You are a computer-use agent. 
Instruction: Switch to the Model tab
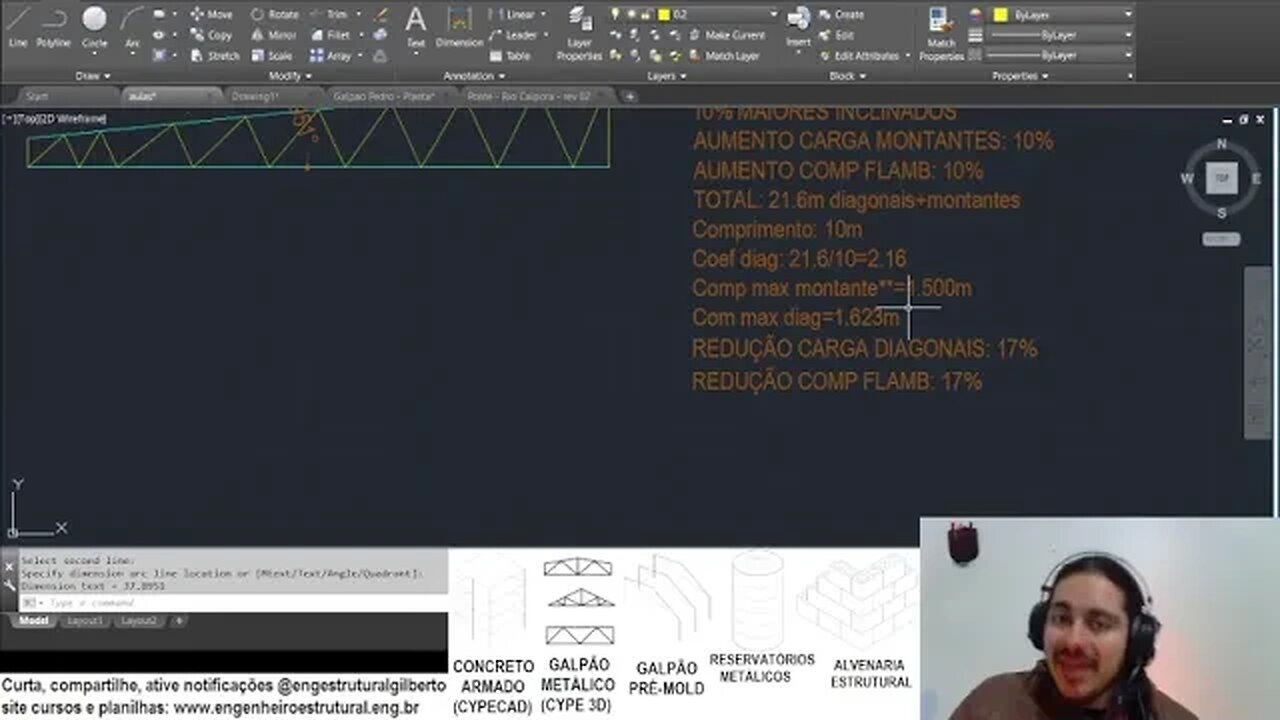(34, 621)
